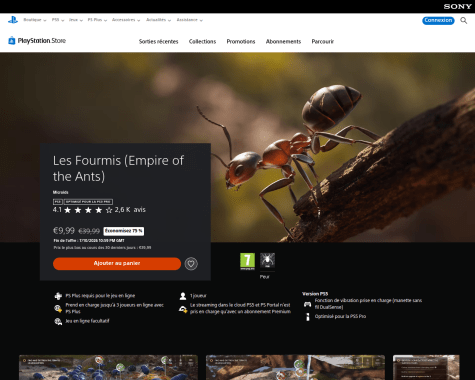Expand the Actualités dropdown menu
Viewport: 475px width, 380px height.
point(158,20)
